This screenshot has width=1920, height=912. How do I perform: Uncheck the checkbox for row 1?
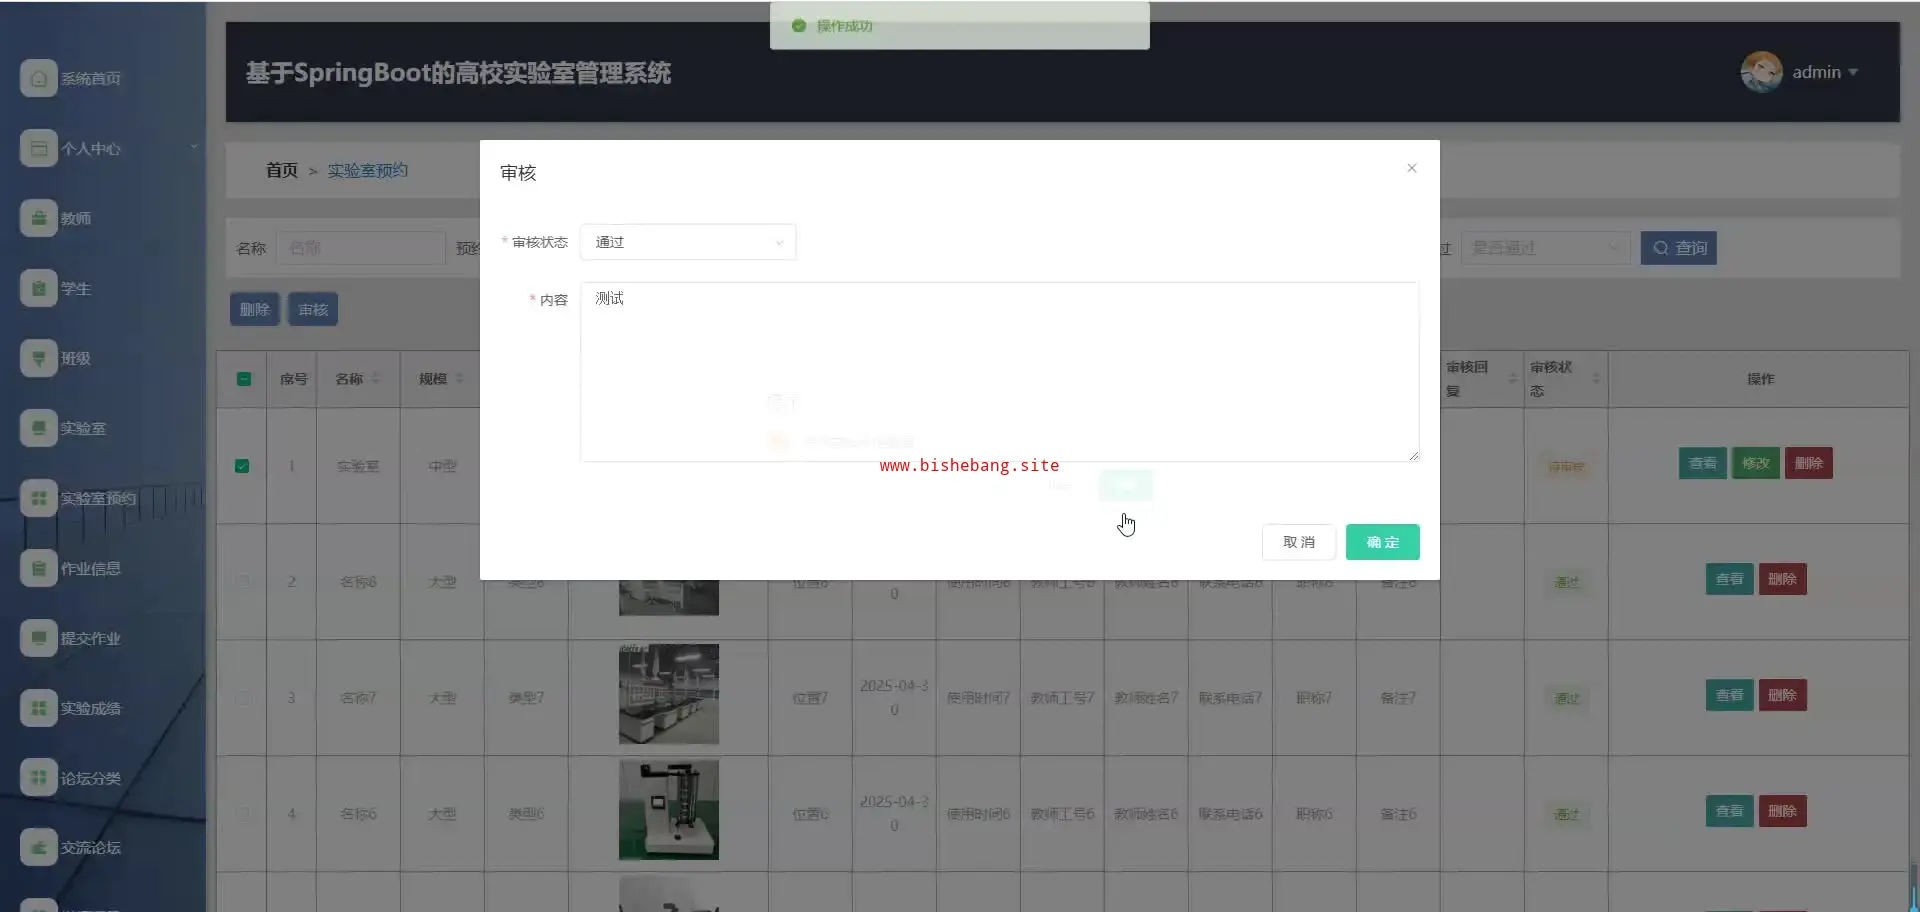click(x=242, y=466)
